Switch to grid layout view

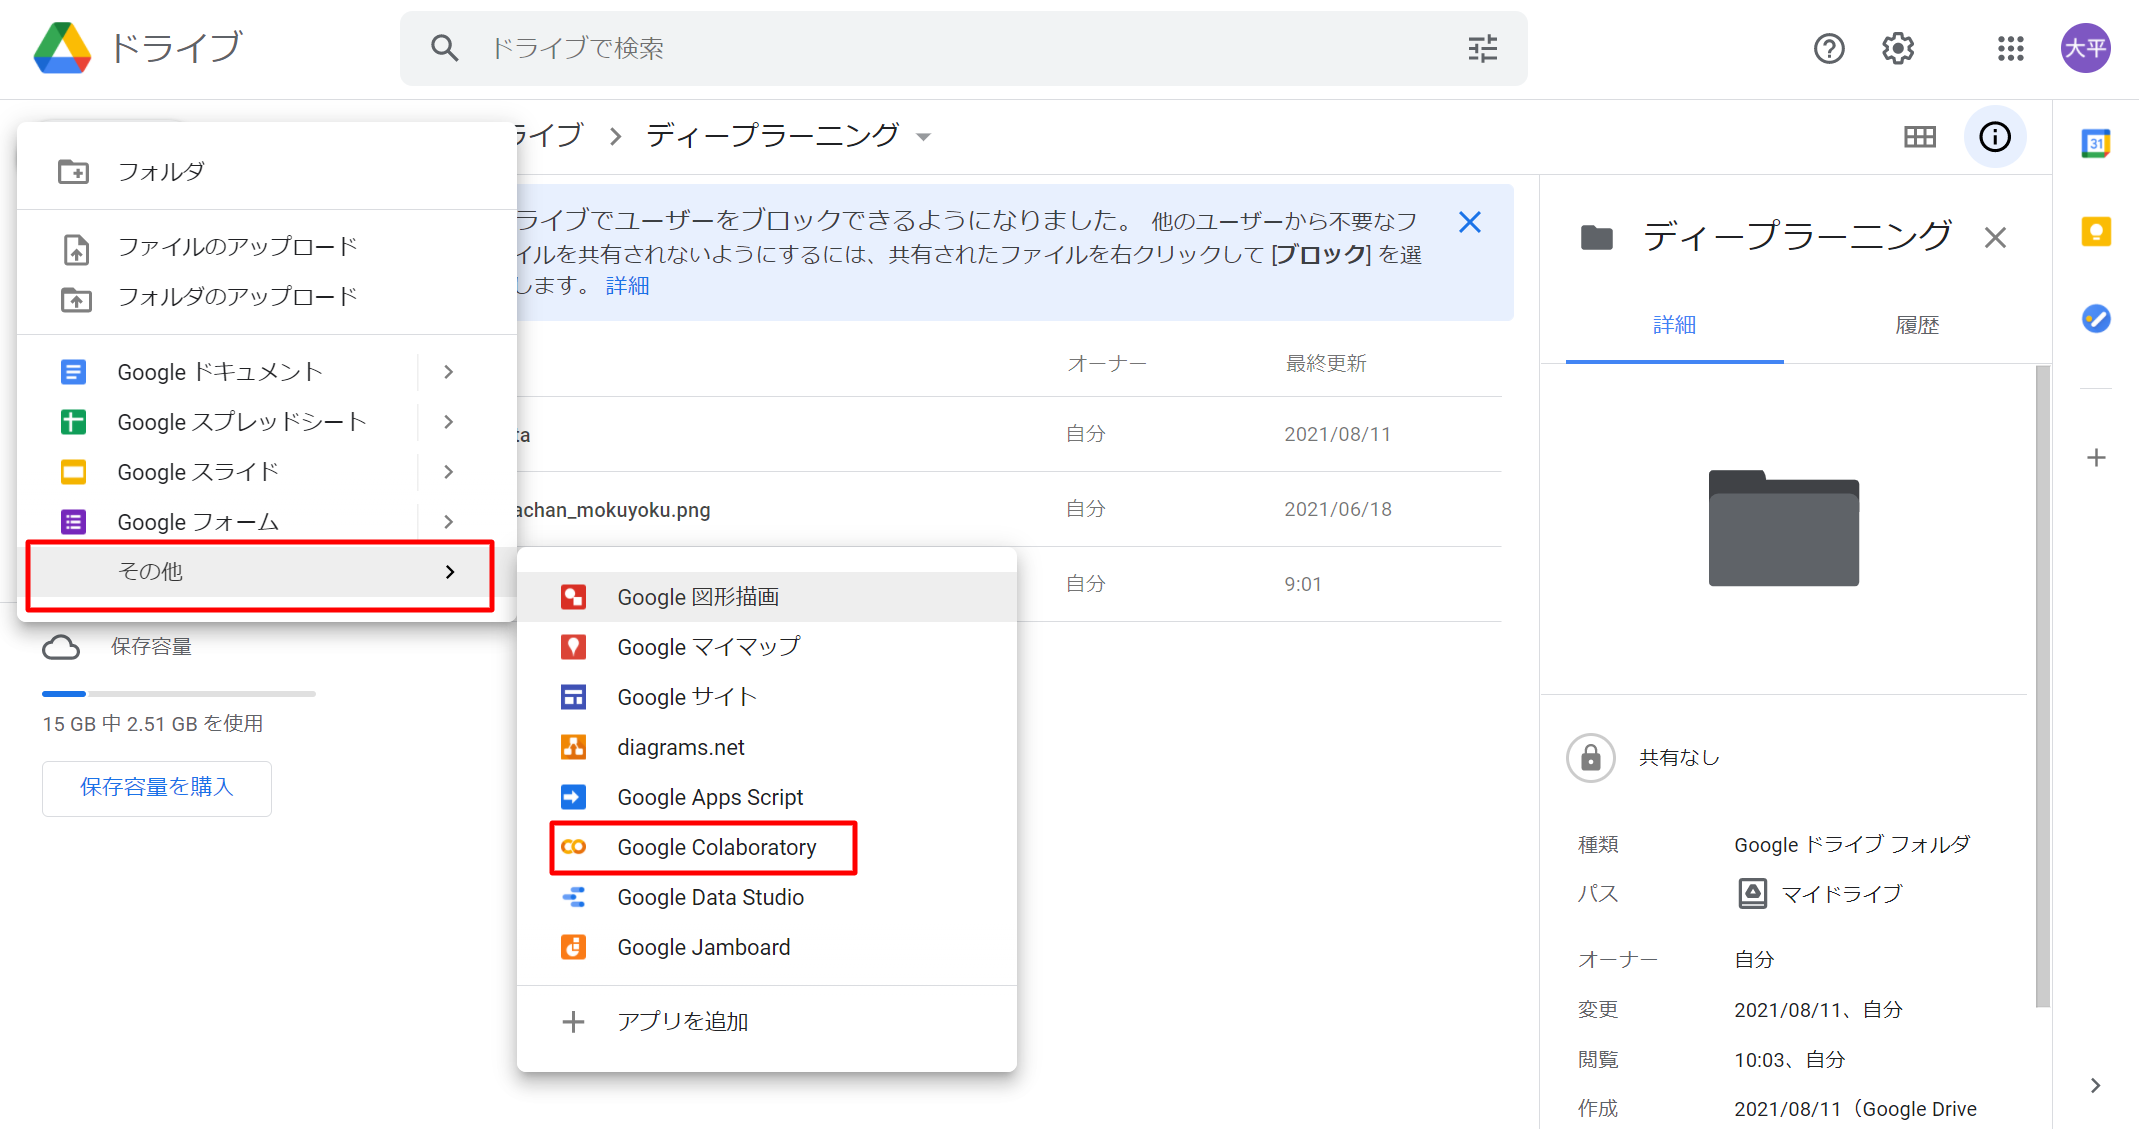[1919, 137]
